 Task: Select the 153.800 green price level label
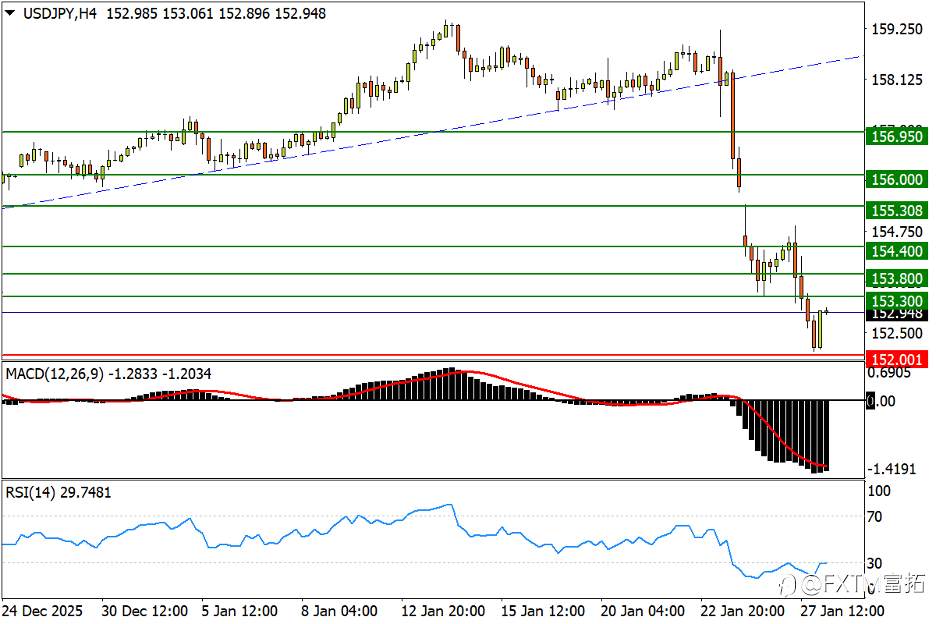tap(897, 279)
